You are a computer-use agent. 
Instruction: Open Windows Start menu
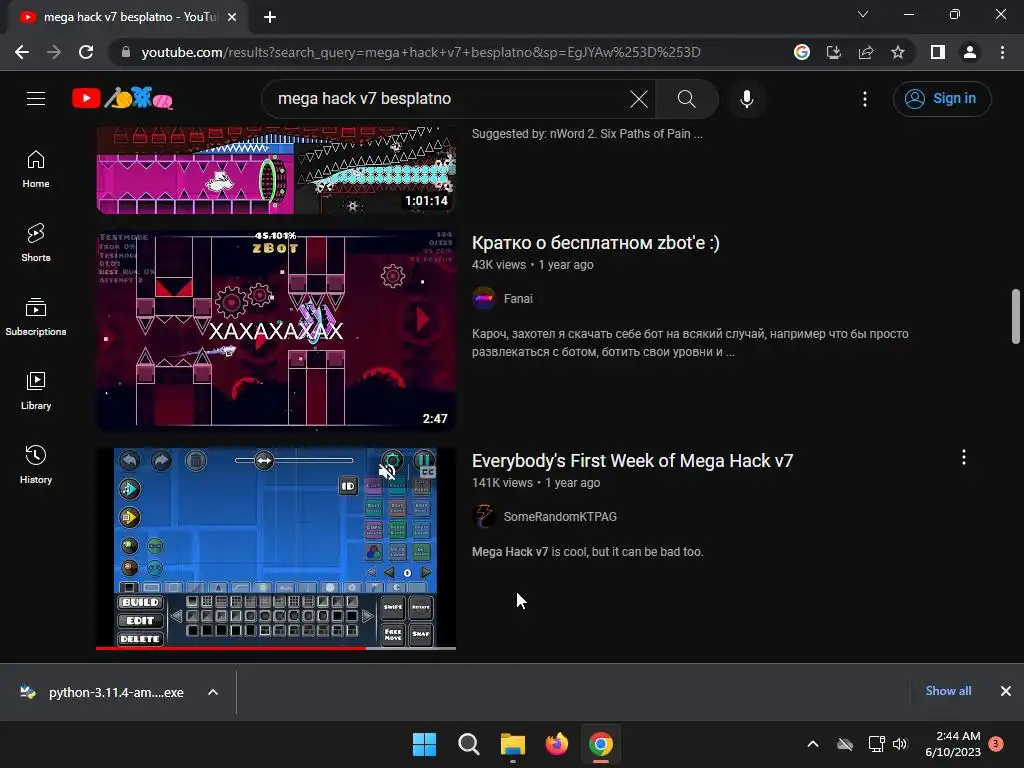click(x=424, y=744)
